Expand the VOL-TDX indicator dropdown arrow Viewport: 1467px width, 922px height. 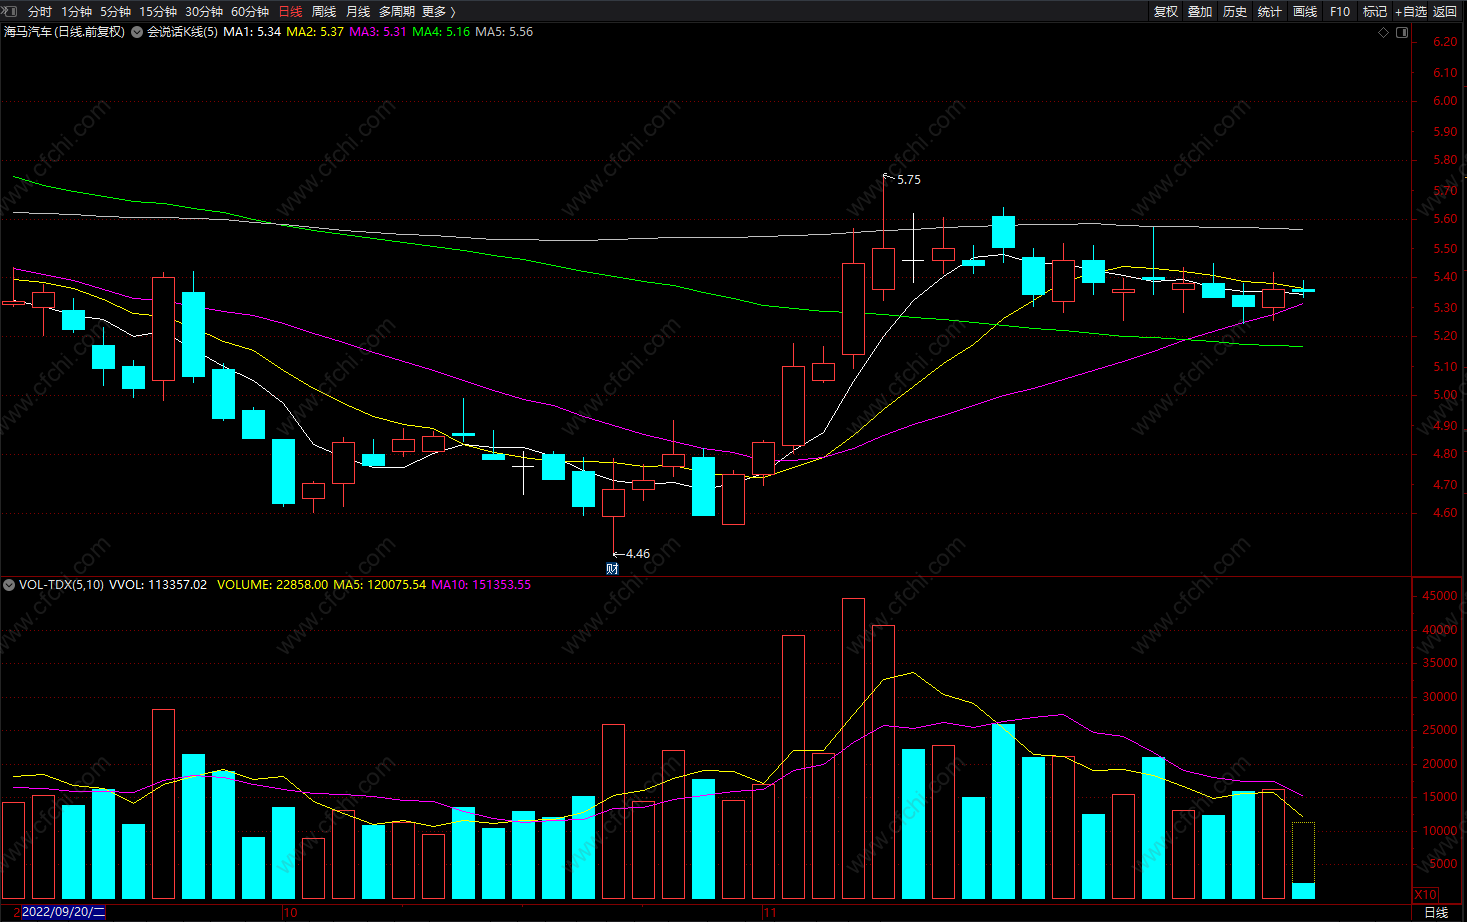[x=9, y=585]
